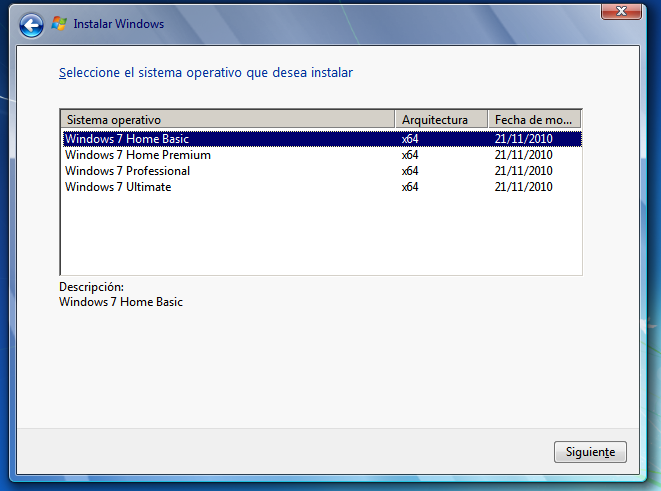Choose Windows 7 Professional from list
Image resolution: width=661 pixels, height=491 pixels.
(322, 171)
